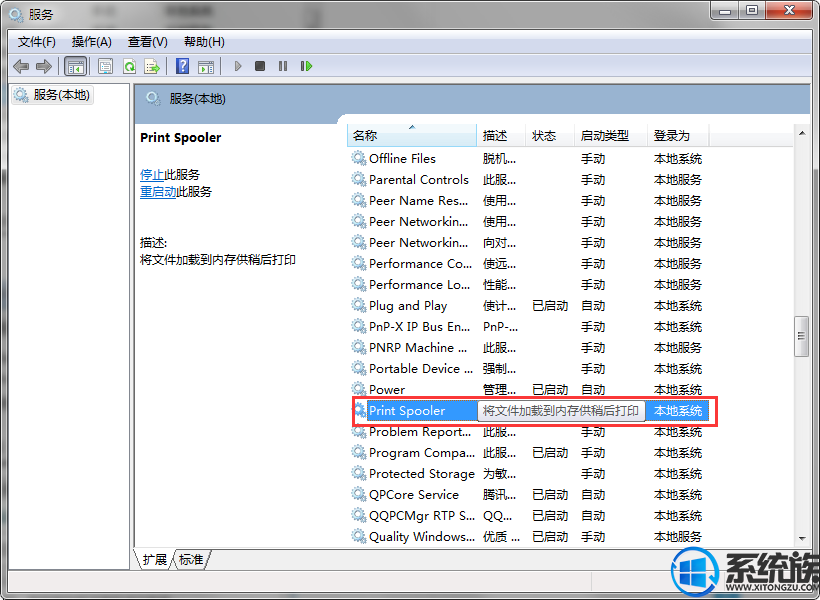Image resolution: width=820 pixels, height=600 pixels.
Task: Switch to the 扩展 tab
Action: click(x=154, y=560)
